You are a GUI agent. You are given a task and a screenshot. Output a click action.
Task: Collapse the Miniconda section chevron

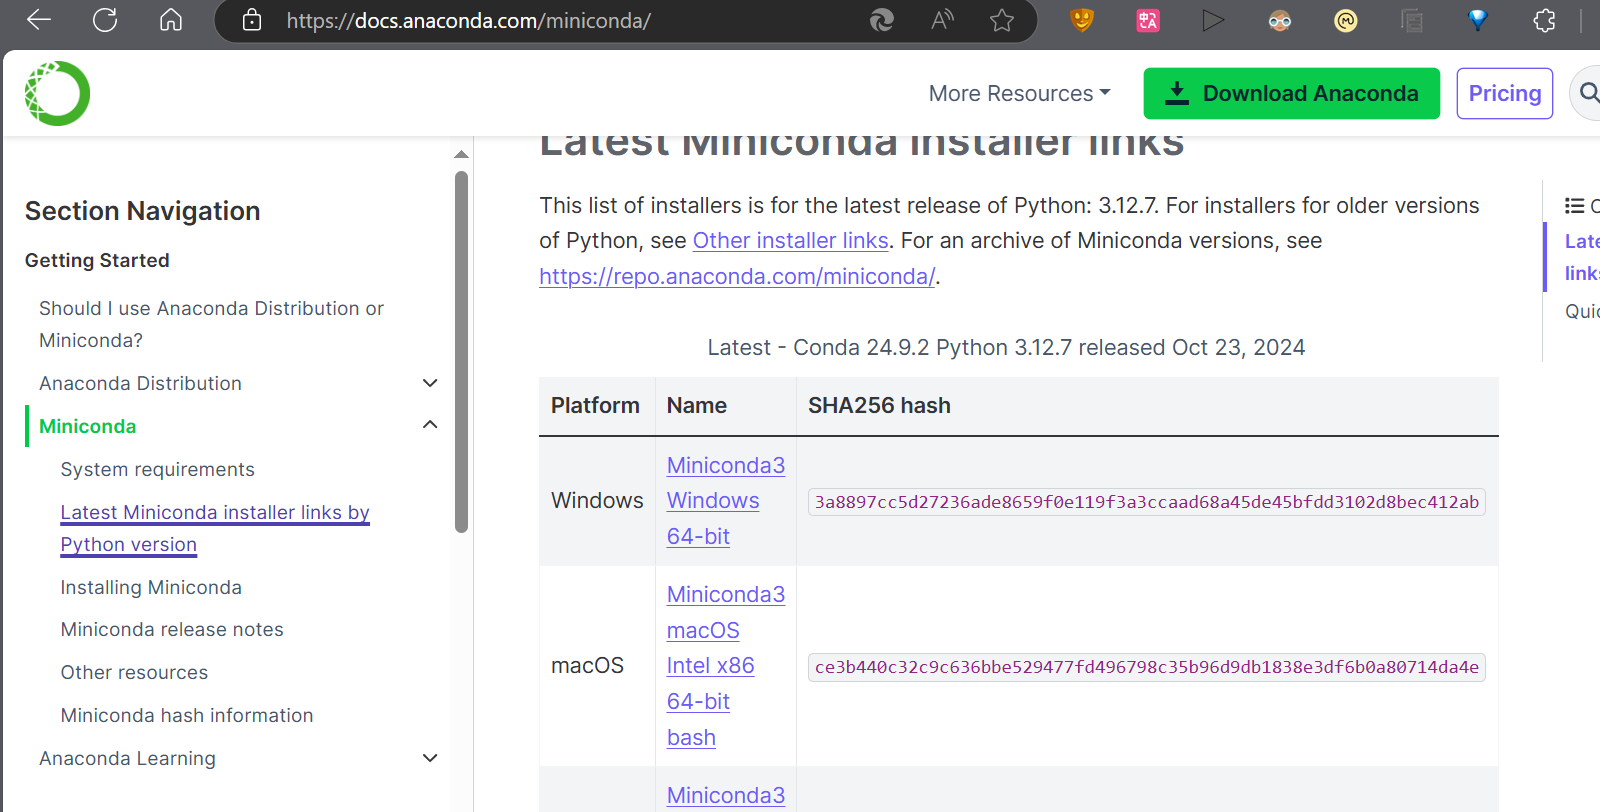pos(430,425)
